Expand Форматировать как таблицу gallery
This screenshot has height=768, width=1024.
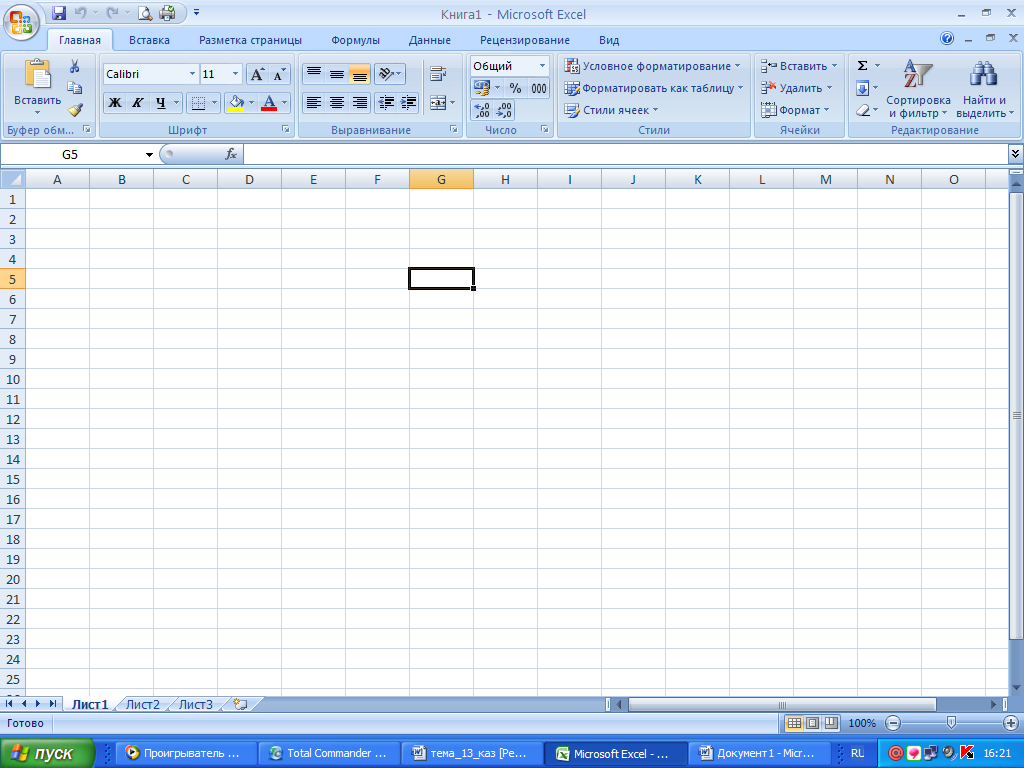coord(654,88)
